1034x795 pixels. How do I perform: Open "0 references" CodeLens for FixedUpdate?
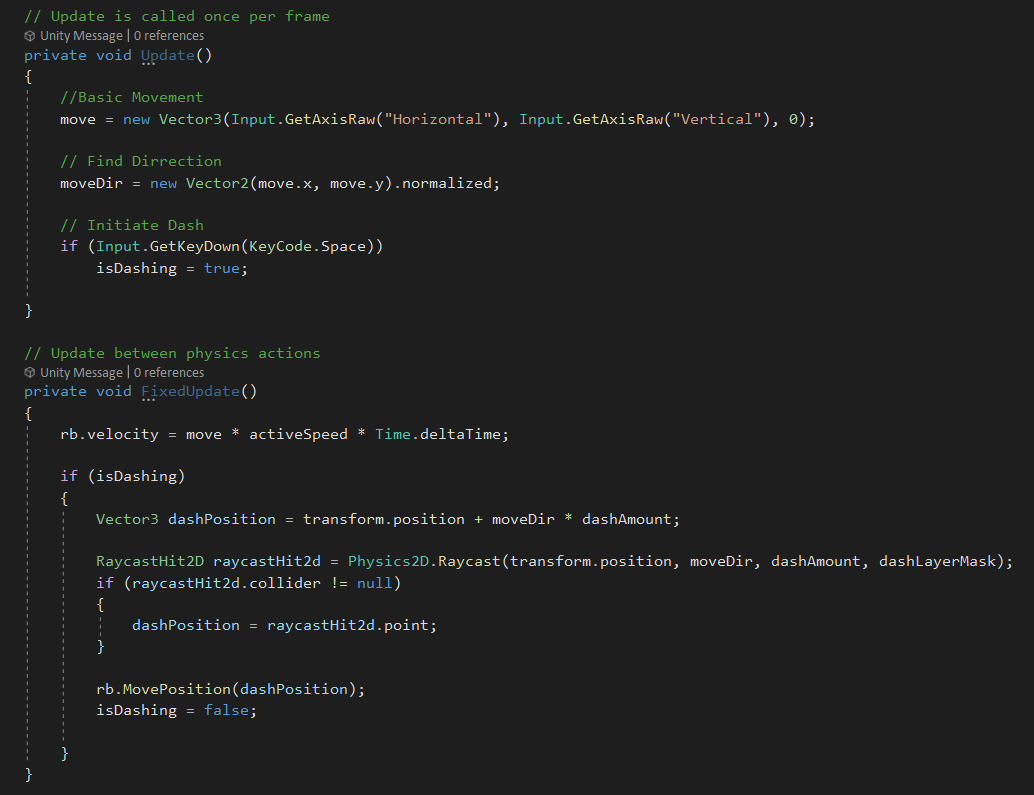point(170,371)
